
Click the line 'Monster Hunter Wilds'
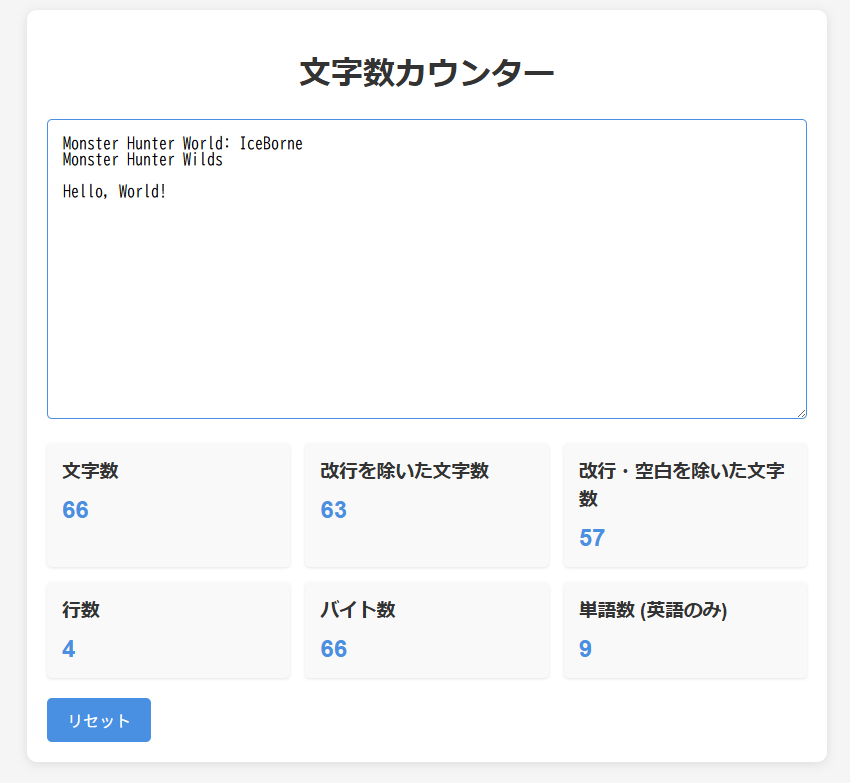pyautogui.click(x=143, y=159)
